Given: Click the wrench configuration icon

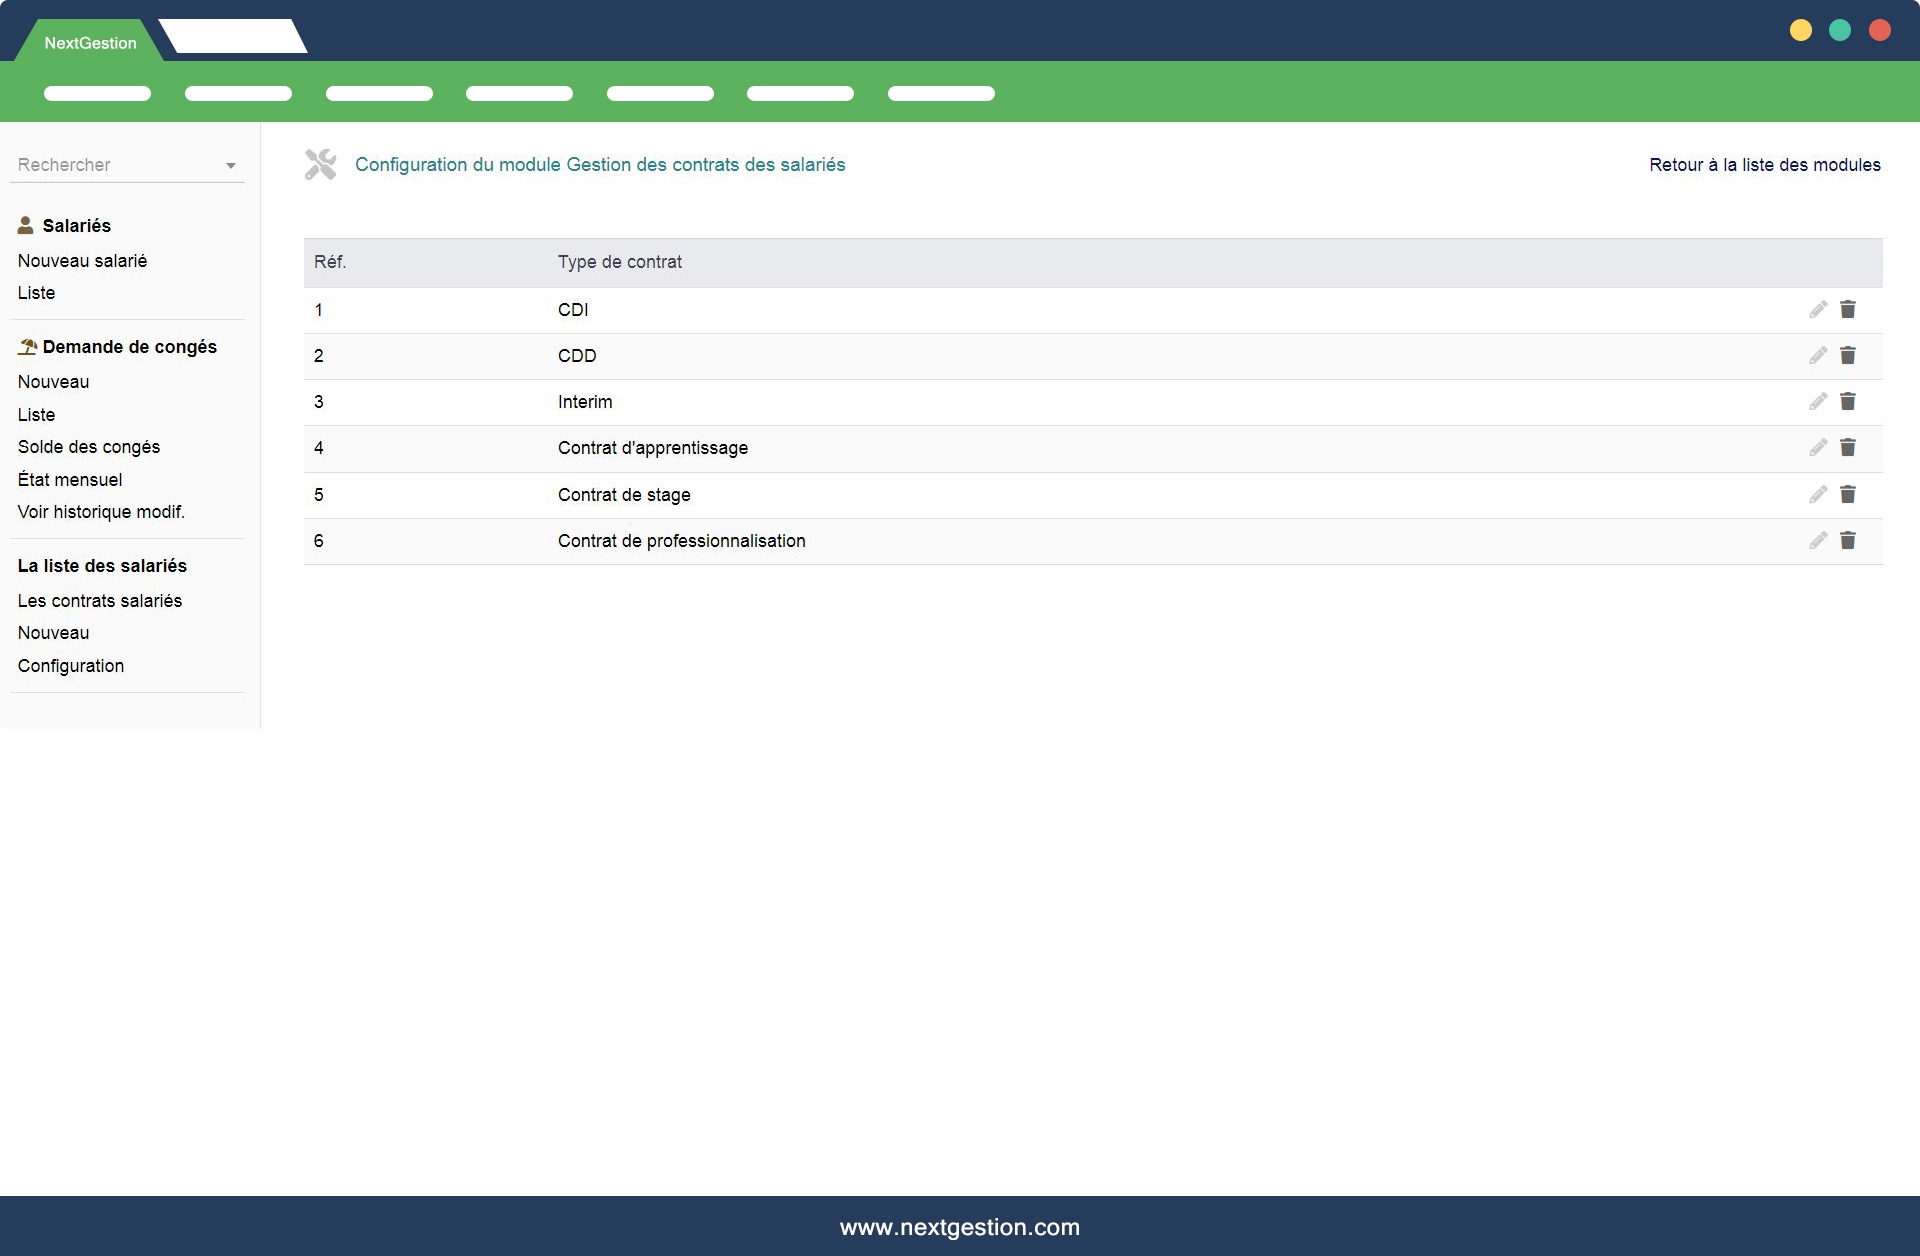Looking at the screenshot, I should pyautogui.click(x=321, y=165).
